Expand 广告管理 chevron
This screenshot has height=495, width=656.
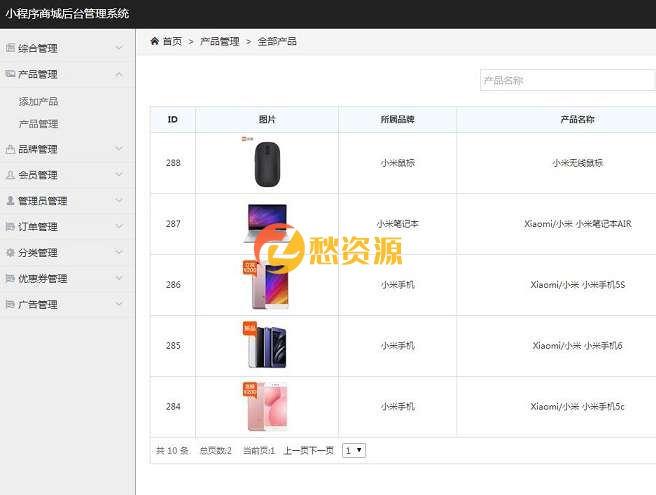pos(119,304)
